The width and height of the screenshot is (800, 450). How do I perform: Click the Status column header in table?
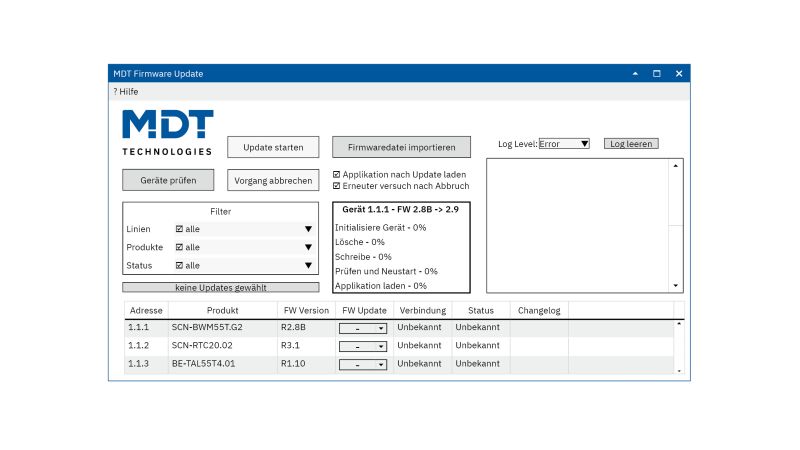tap(481, 310)
